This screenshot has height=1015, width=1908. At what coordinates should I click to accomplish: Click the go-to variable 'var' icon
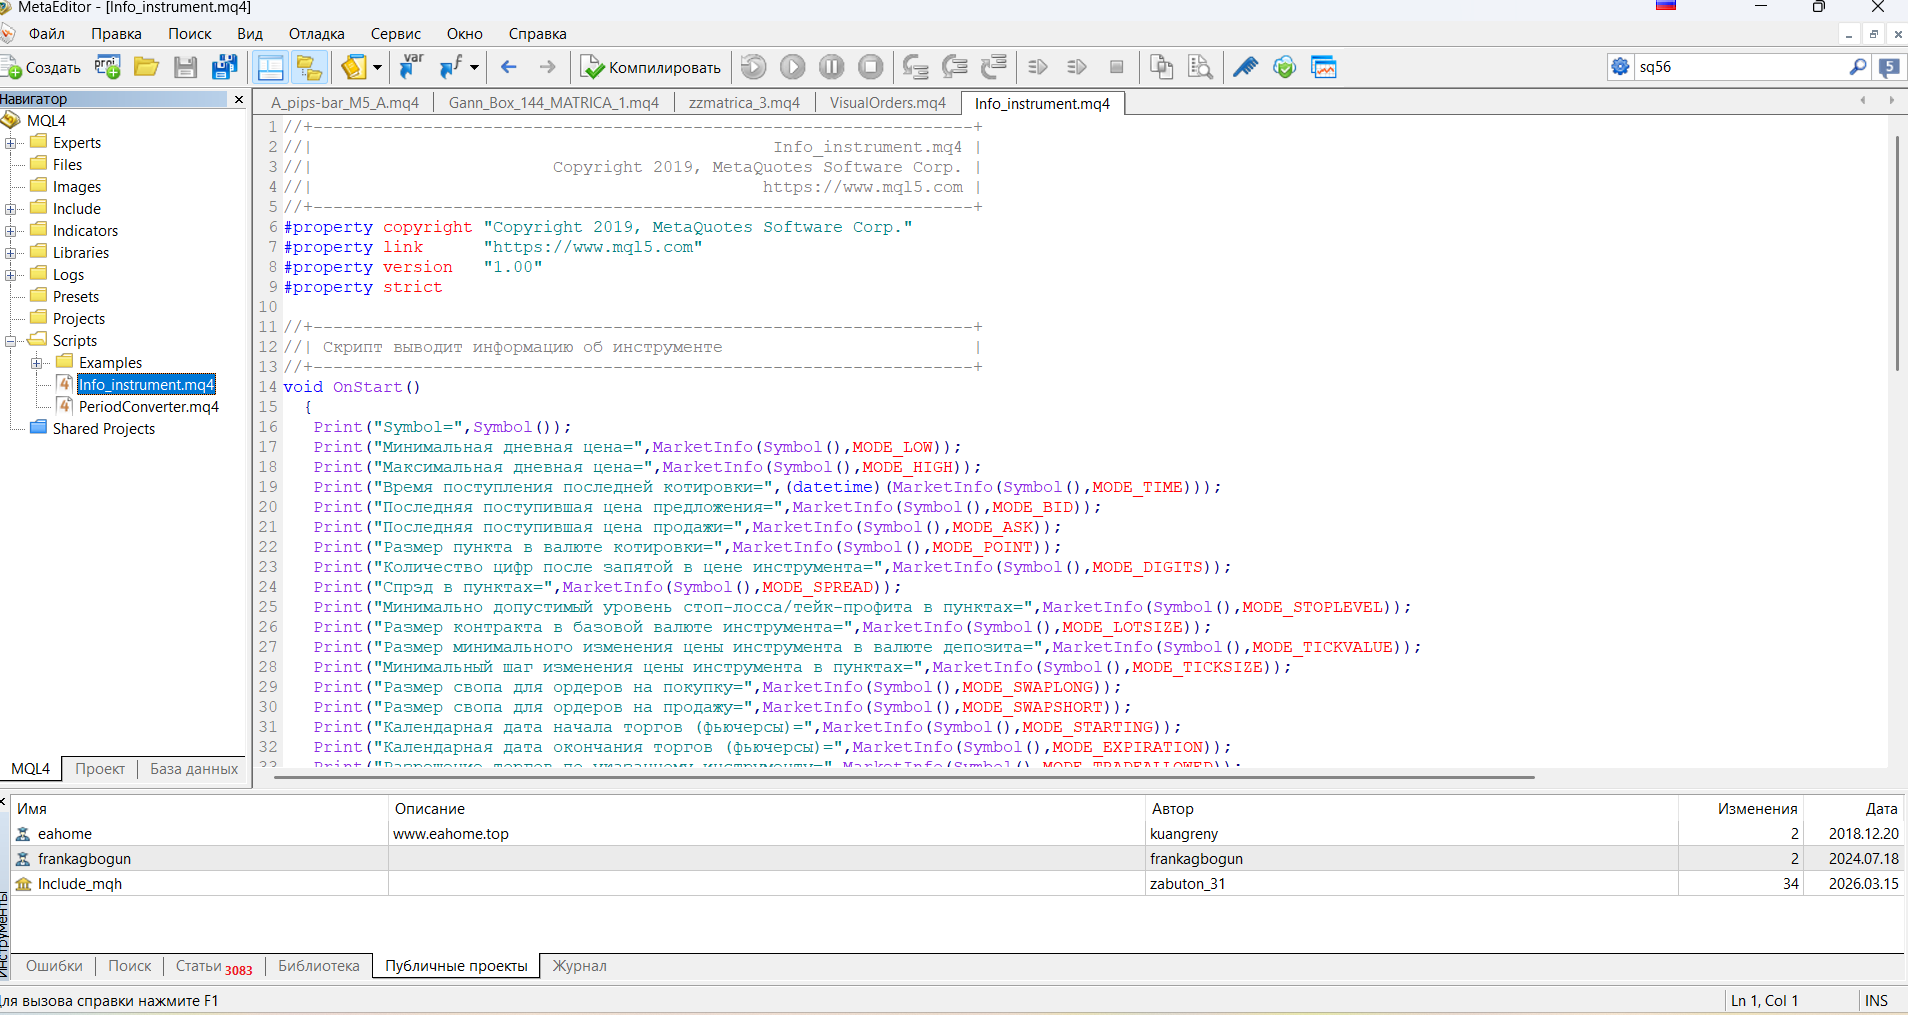(411, 67)
